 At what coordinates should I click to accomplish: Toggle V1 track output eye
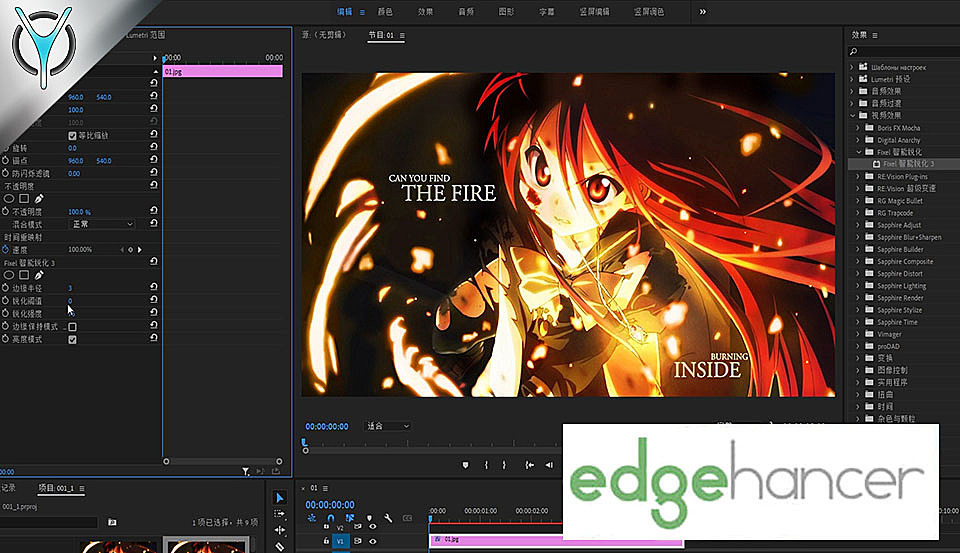pyautogui.click(x=372, y=541)
